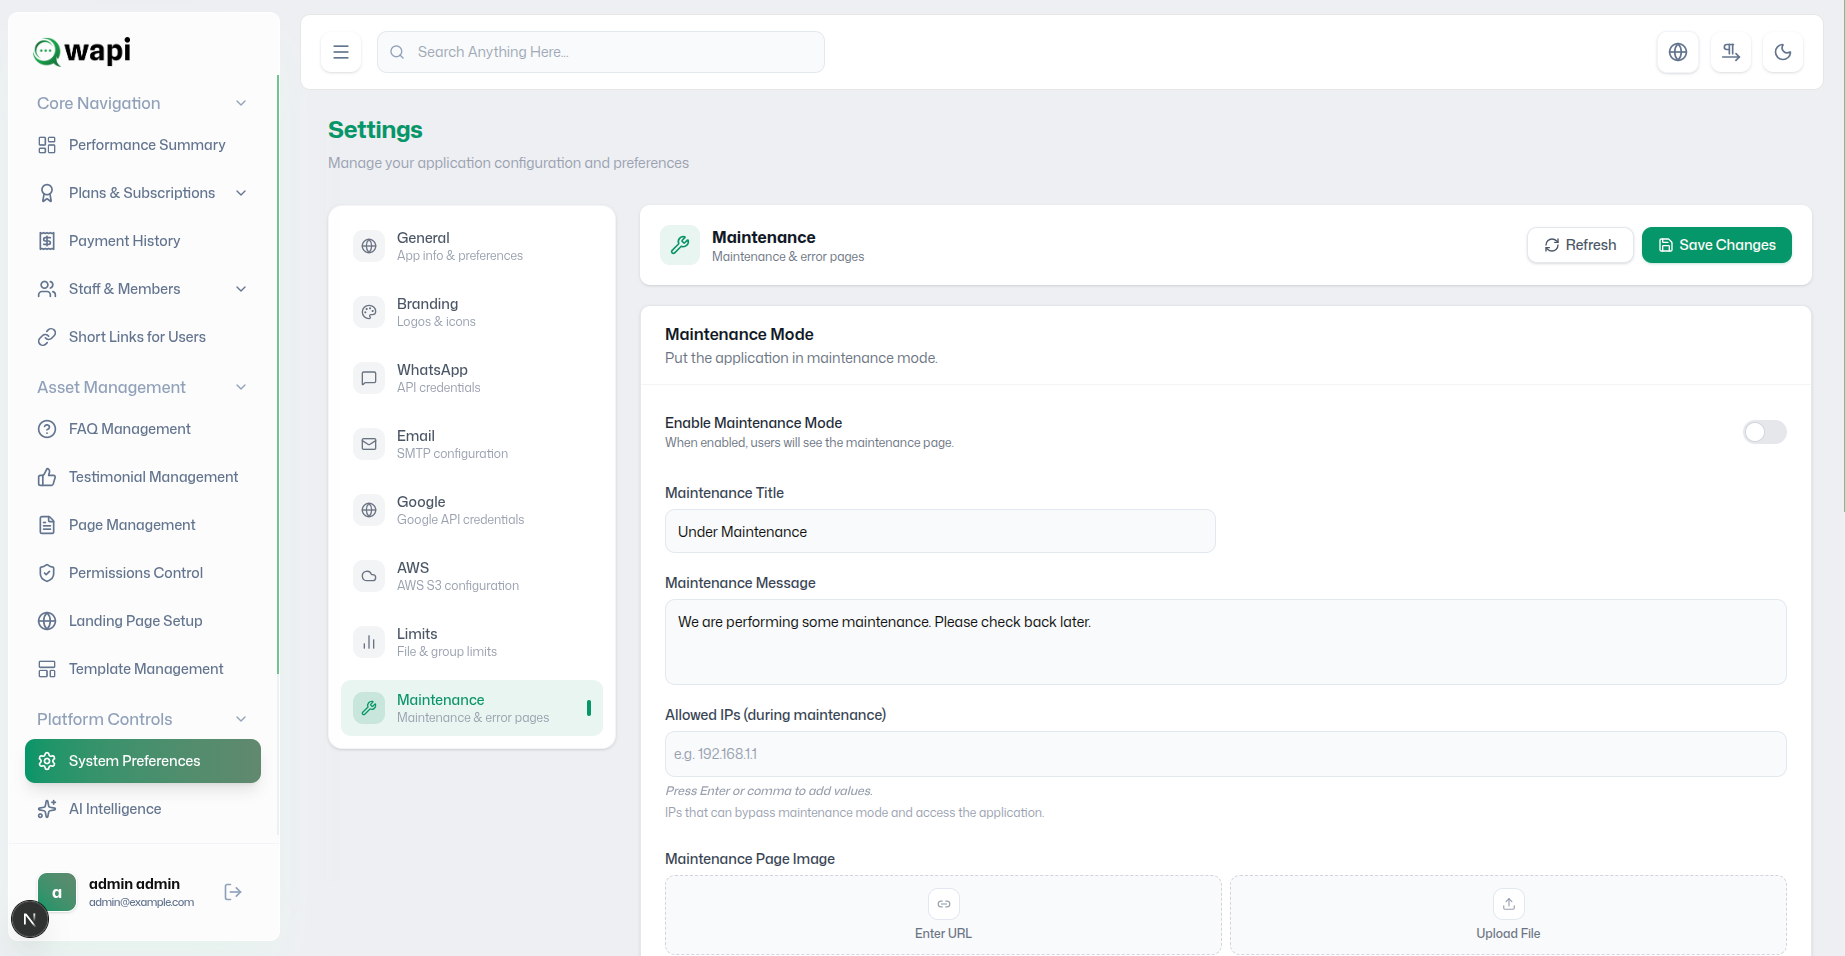Click the Permissions Control shield icon
The image size is (1845, 956).
[47, 573]
